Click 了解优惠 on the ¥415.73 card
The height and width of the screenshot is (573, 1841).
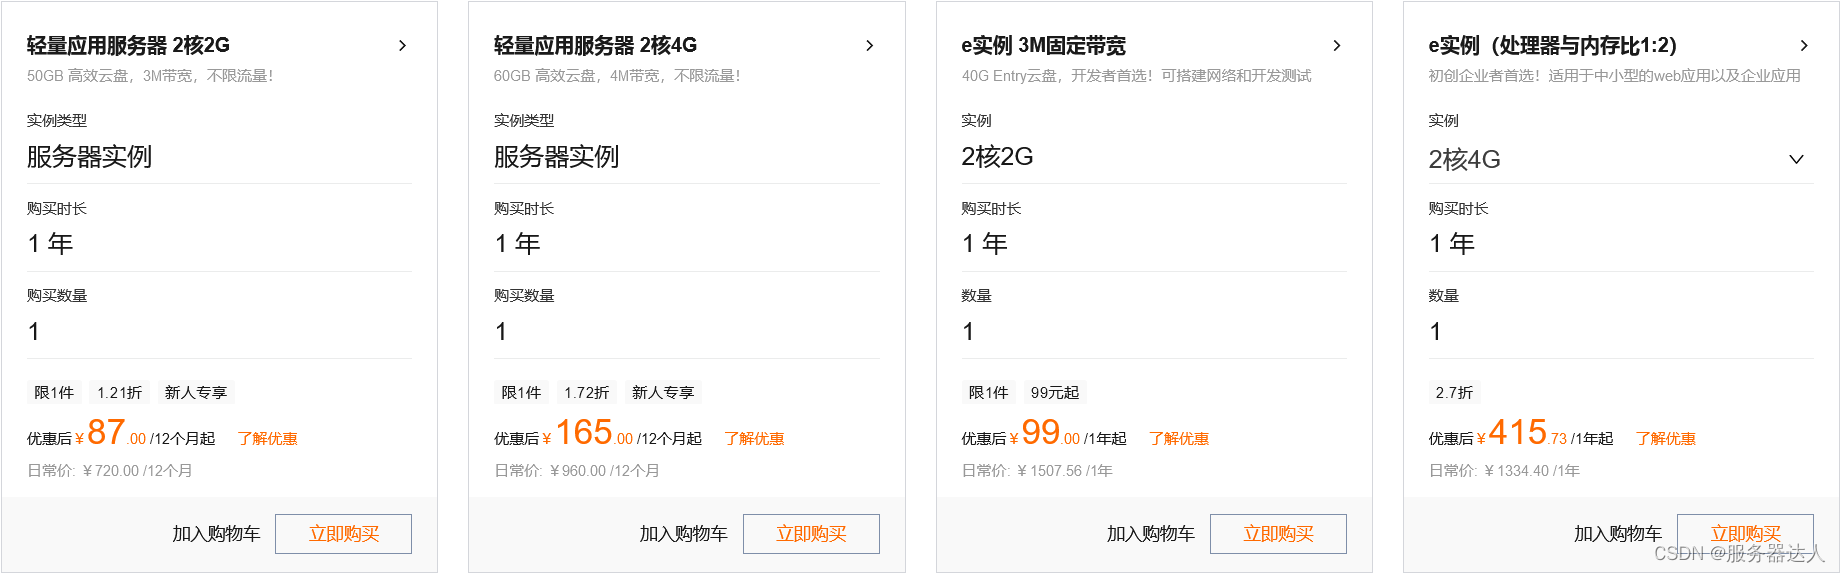(1665, 439)
